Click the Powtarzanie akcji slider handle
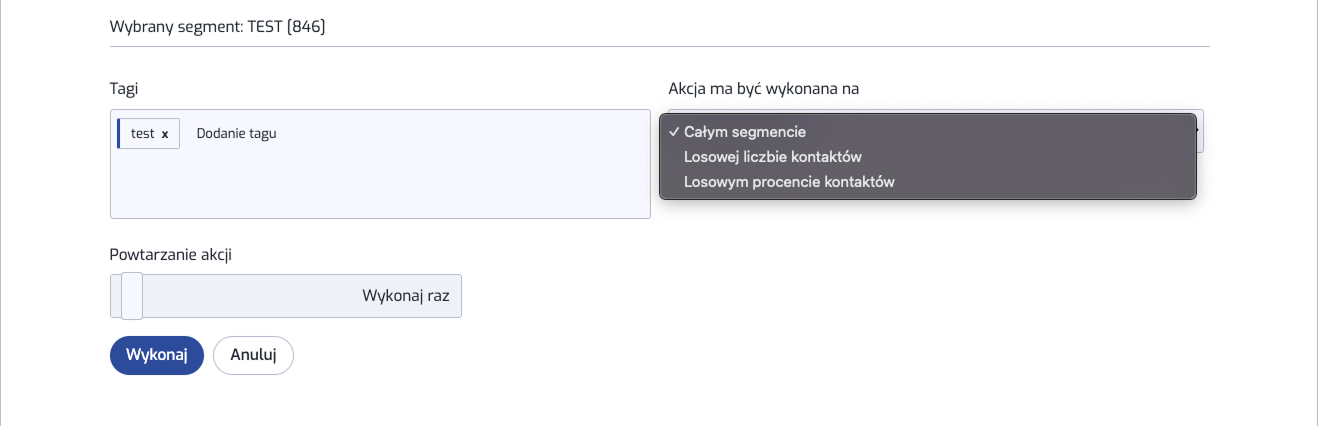The height and width of the screenshot is (426, 1318). click(132, 296)
